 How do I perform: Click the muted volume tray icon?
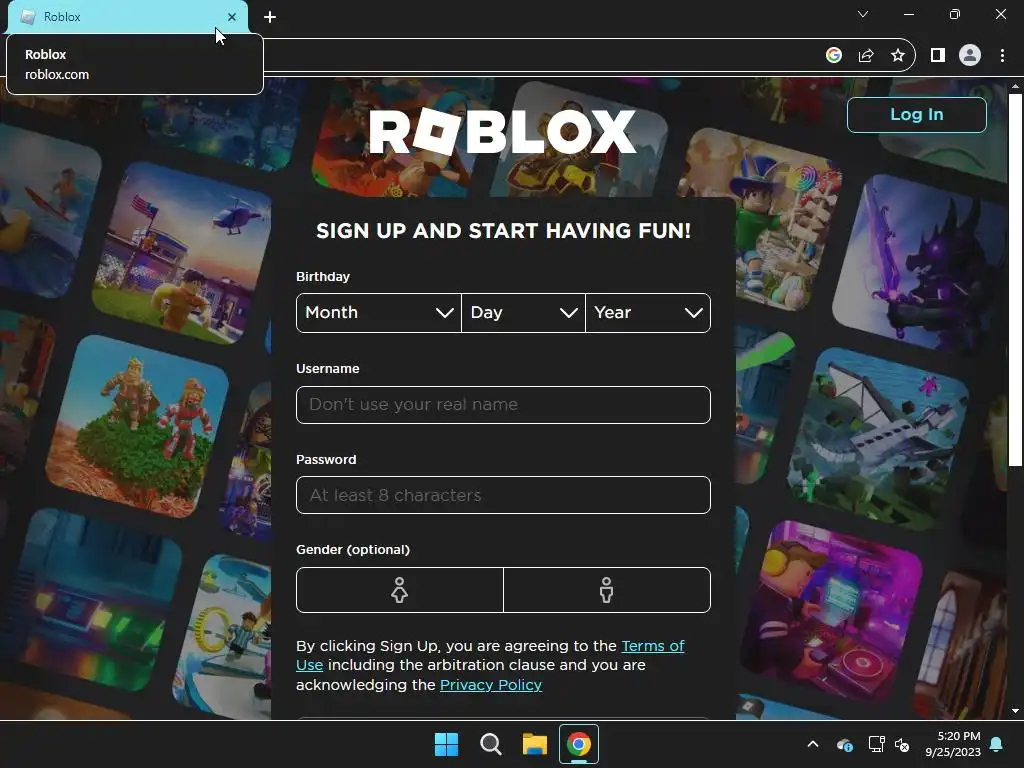[x=902, y=744]
